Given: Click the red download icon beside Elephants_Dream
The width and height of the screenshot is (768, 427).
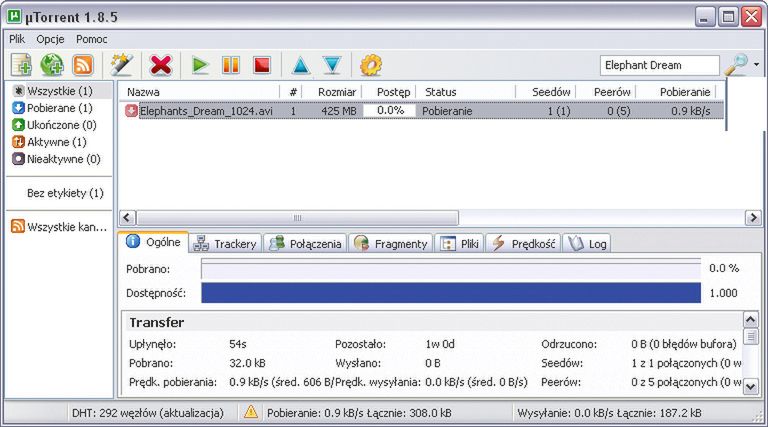Looking at the screenshot, I should click(x=131, y=111).
